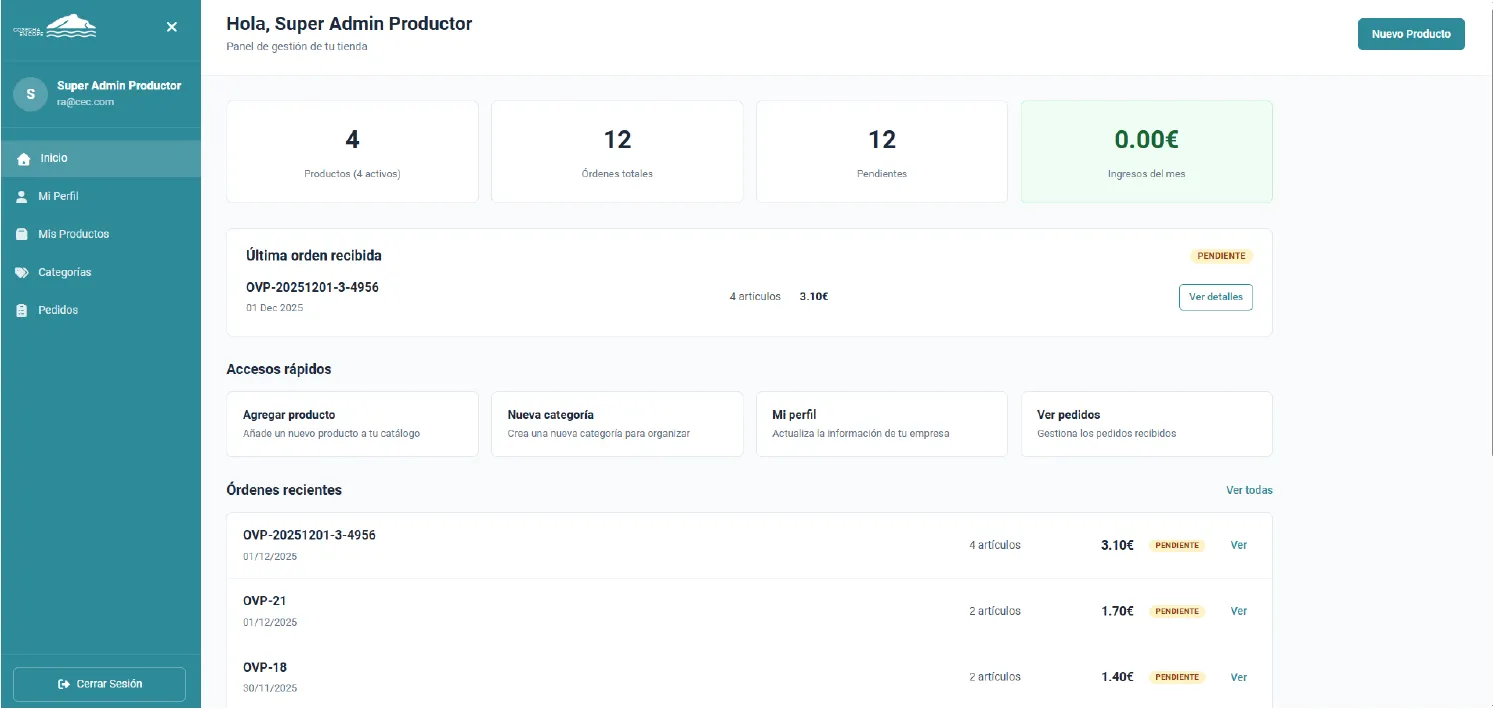Click the user avatar circle with S
The image size is (1493, 710).
pos(30,94)
